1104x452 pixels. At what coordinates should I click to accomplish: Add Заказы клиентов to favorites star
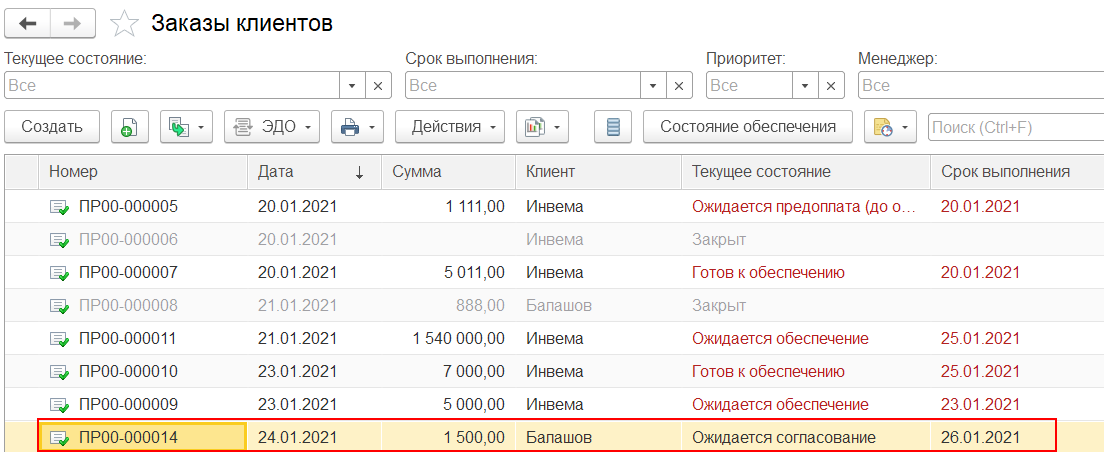pos(124,22)
